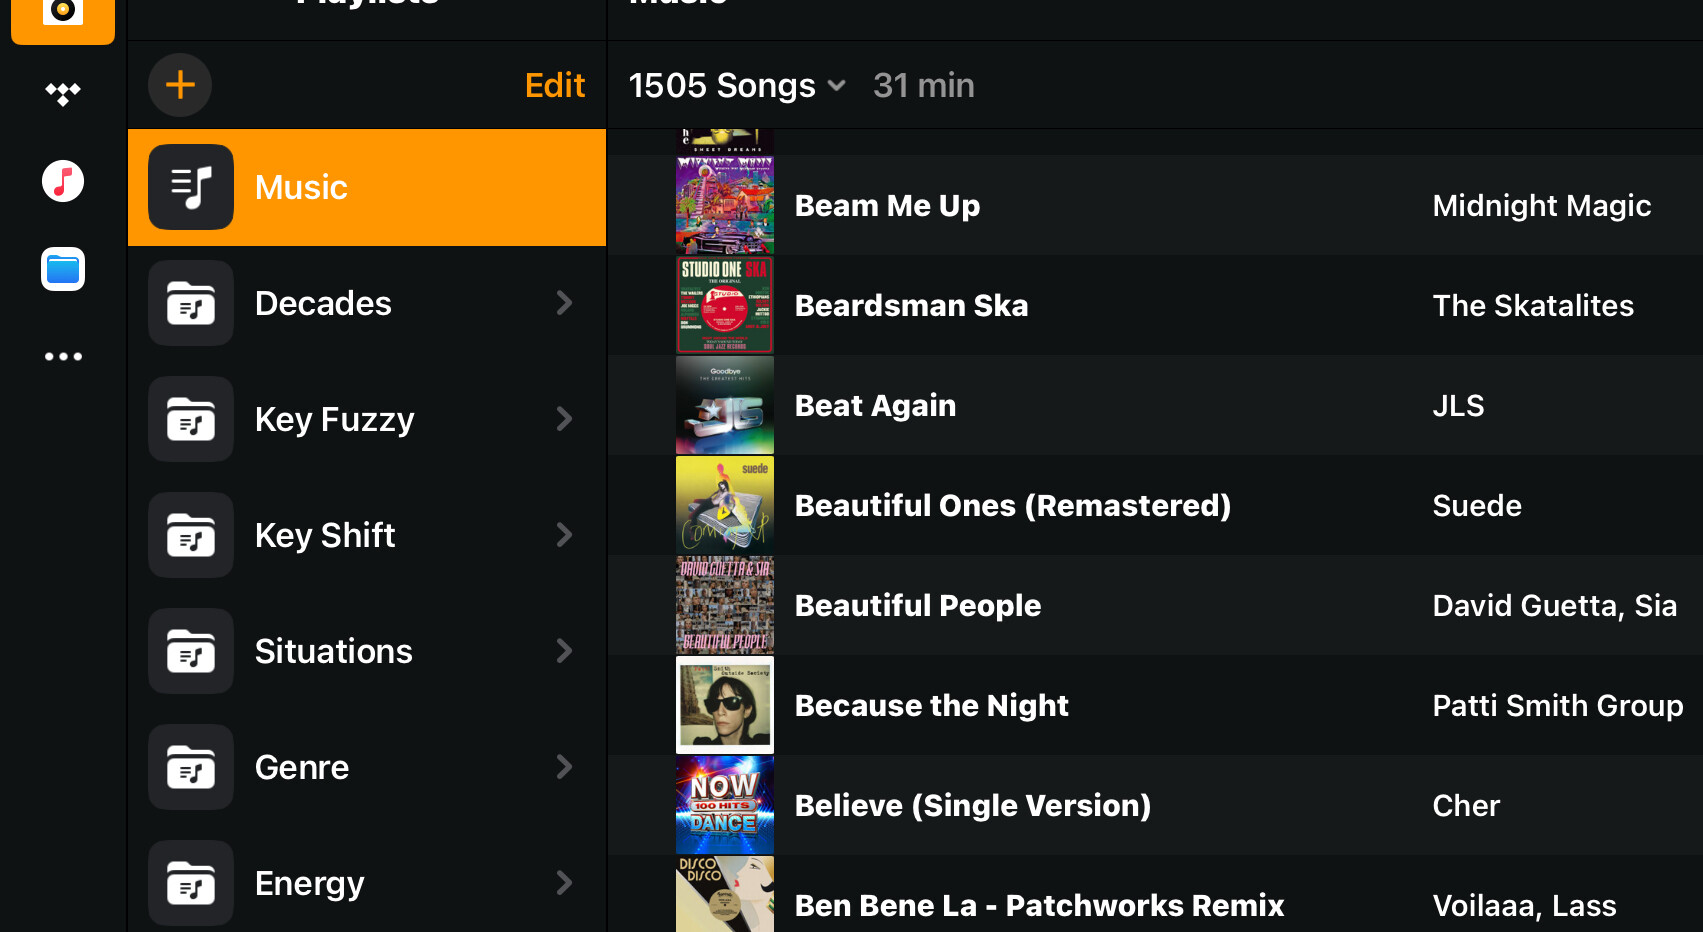Select Believe (Single Version) by Cher
Image resolution: width=1703 pixels, height=932 pixels.
pyautogui.click(x=972, y=806)
